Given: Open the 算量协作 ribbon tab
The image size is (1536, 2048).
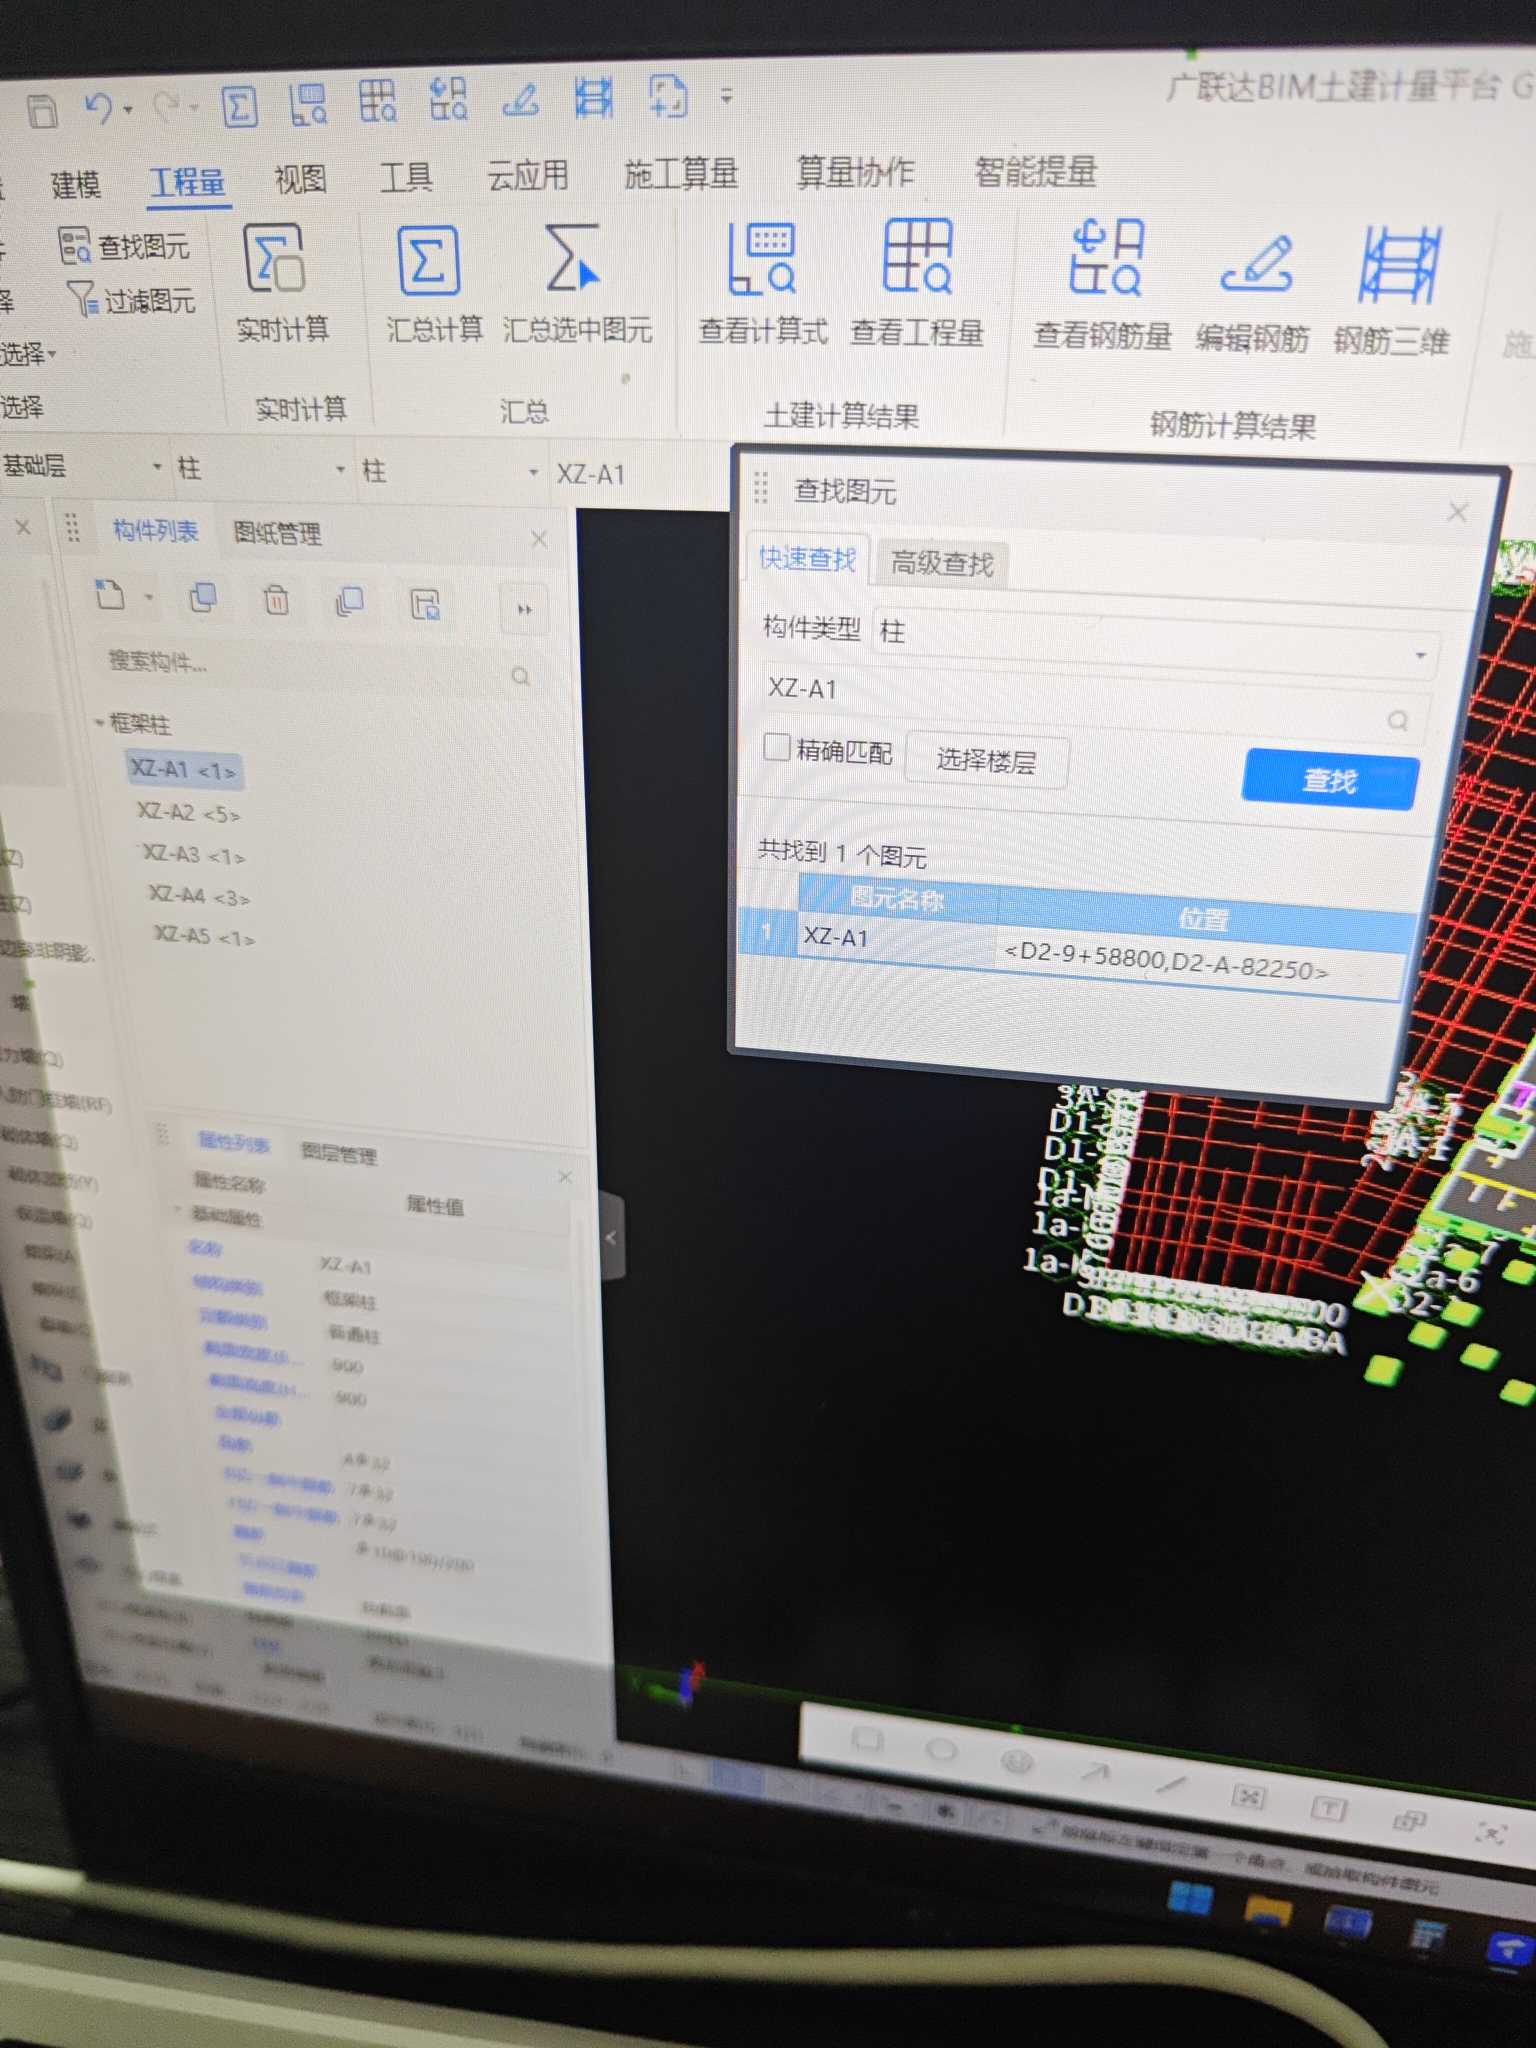Looking at the screenshot, I should [855, 172].
